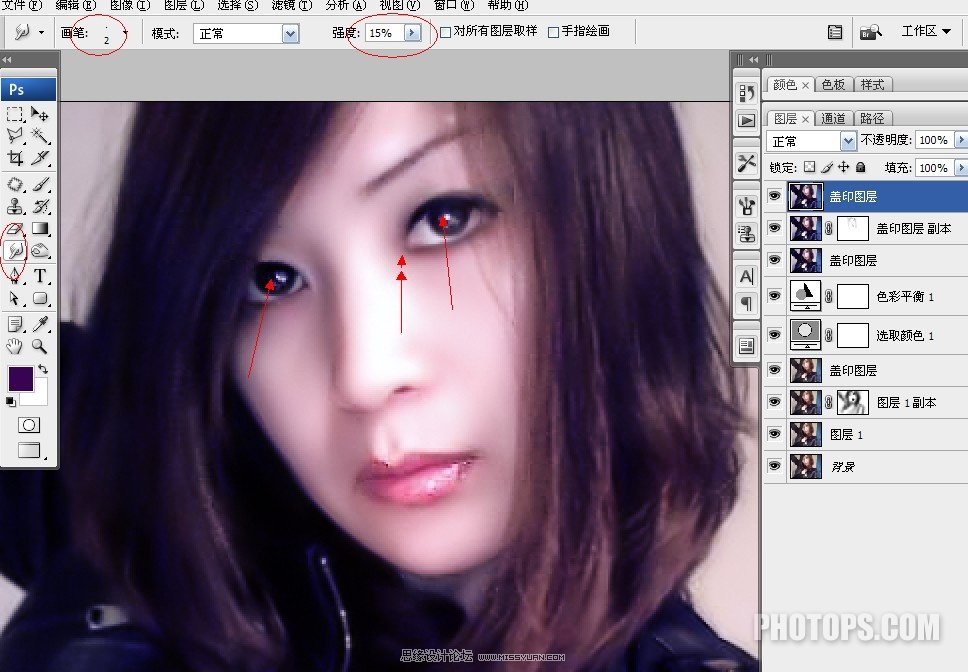Select the Crop tool
This screenshot has height=672, width=968.
(x=15, y=158)
